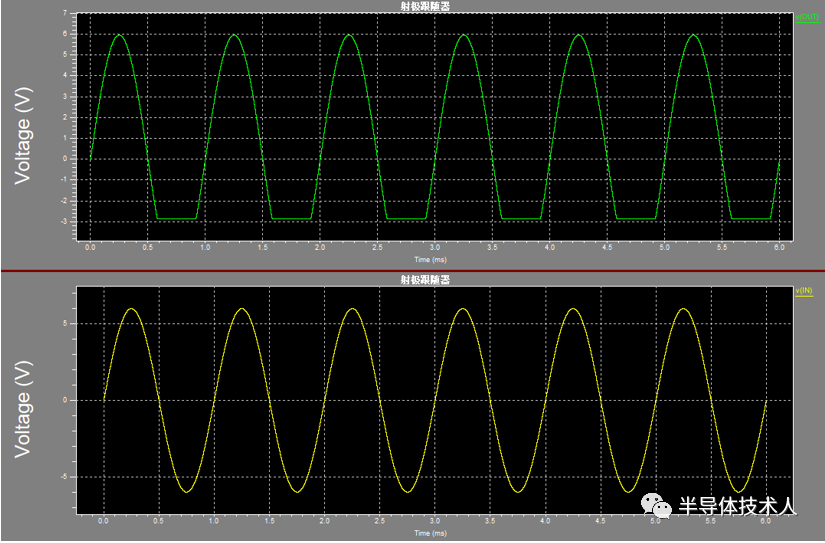This screenshot has width=825, height=543.
Task: Select the v(OUT) legend label
Action: point(807,17)
